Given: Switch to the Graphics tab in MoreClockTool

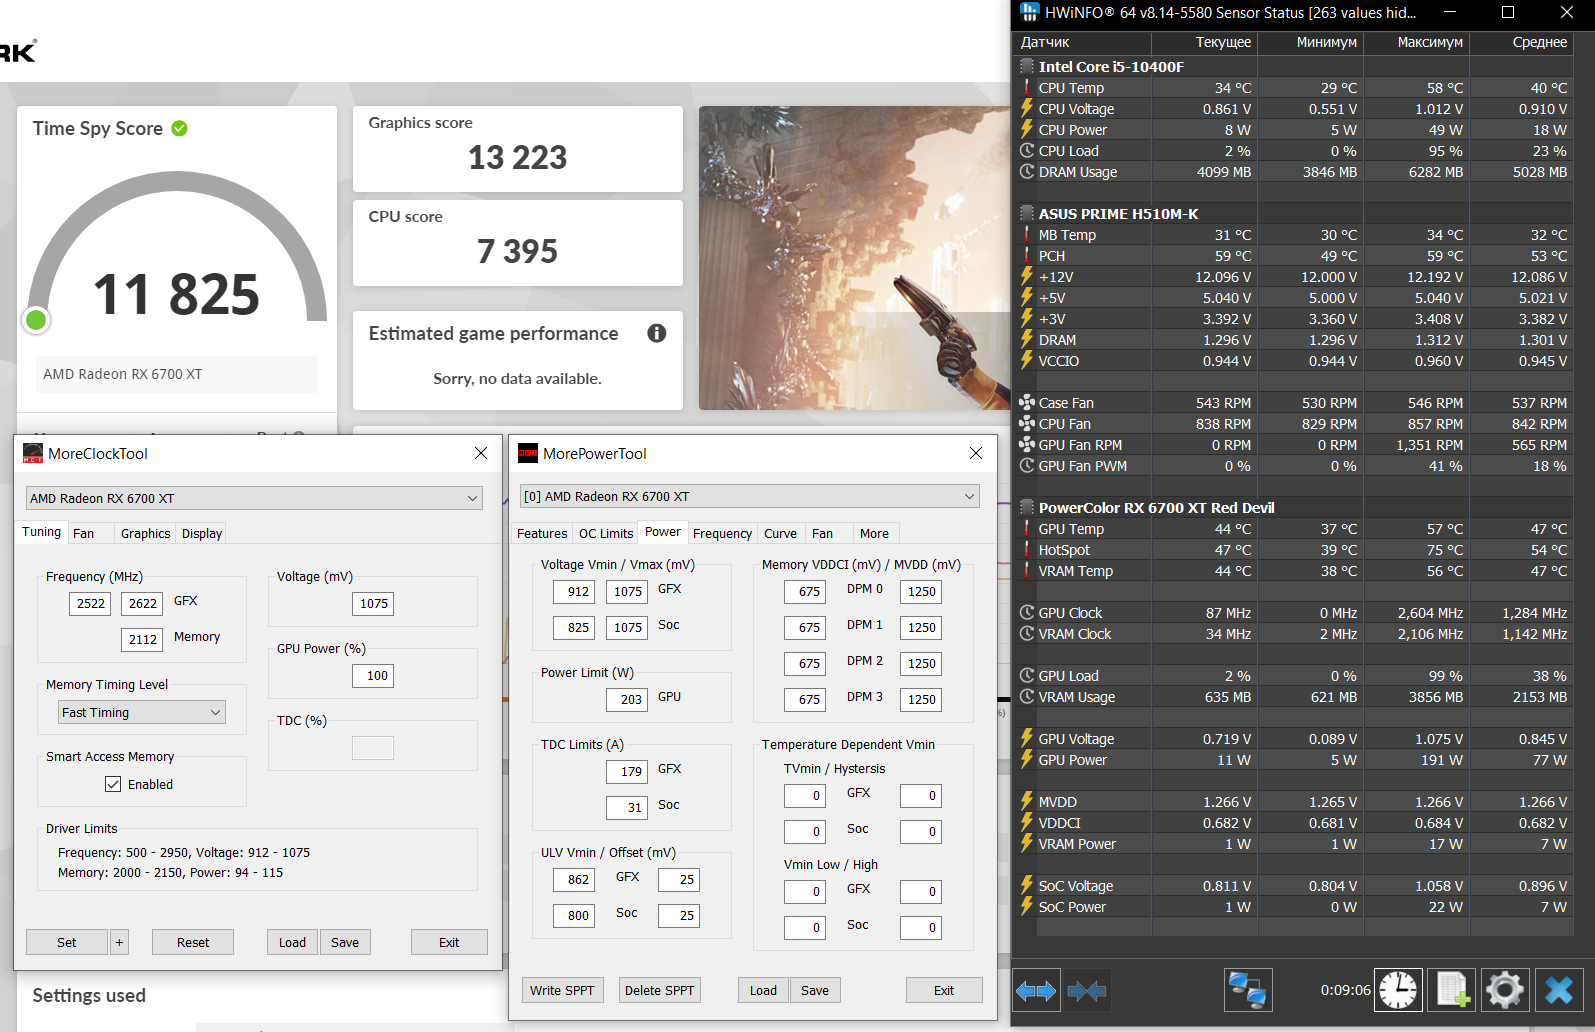Looking at the screenshot, I should 145,534.
